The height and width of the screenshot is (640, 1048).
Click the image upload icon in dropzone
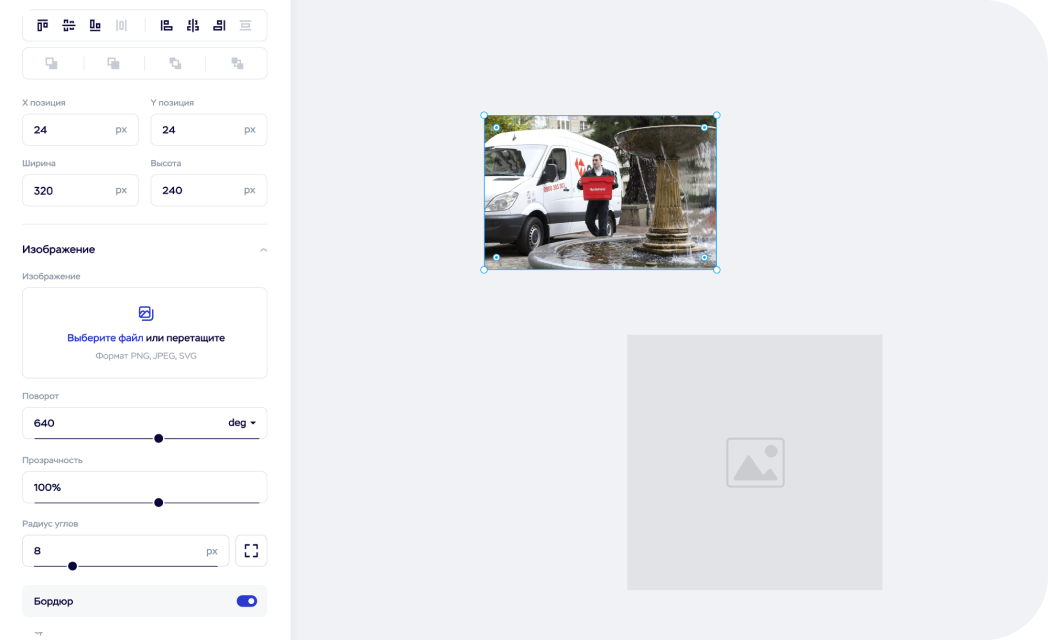click(145, 313)
